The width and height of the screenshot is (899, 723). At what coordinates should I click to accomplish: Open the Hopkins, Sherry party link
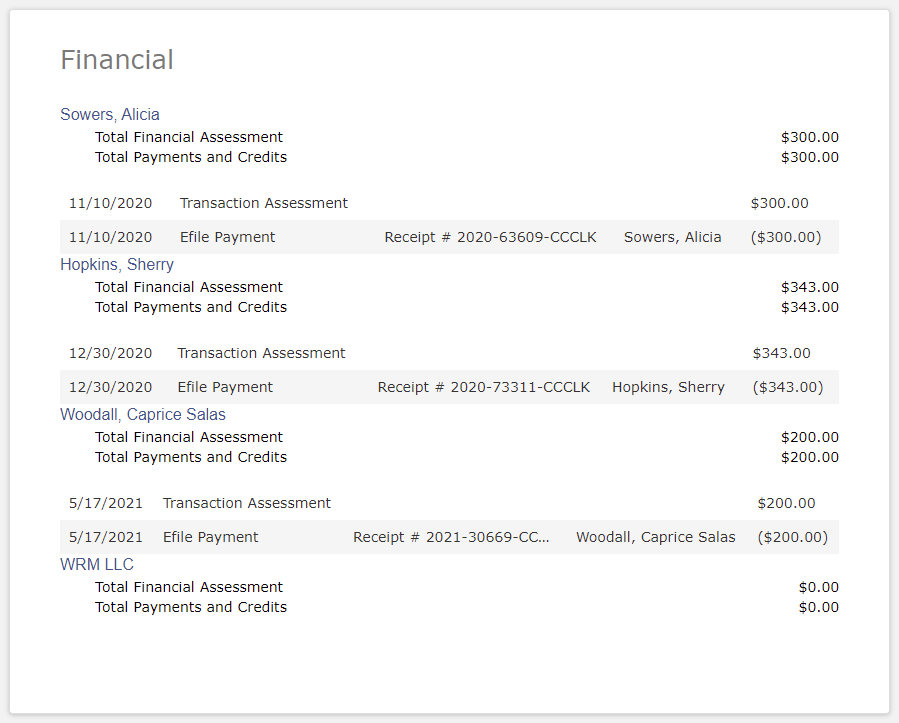pos(117,264)
